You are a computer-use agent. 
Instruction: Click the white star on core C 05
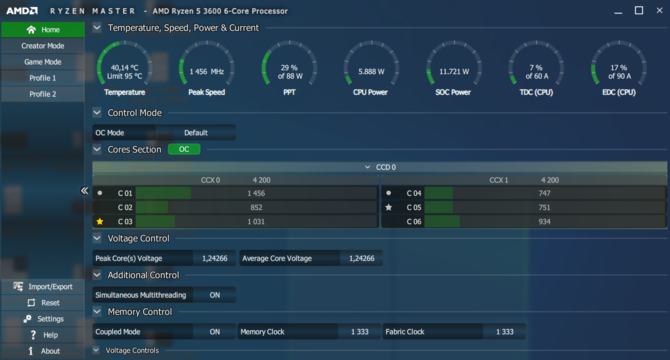pyautogui.click(x=388, y=207)
